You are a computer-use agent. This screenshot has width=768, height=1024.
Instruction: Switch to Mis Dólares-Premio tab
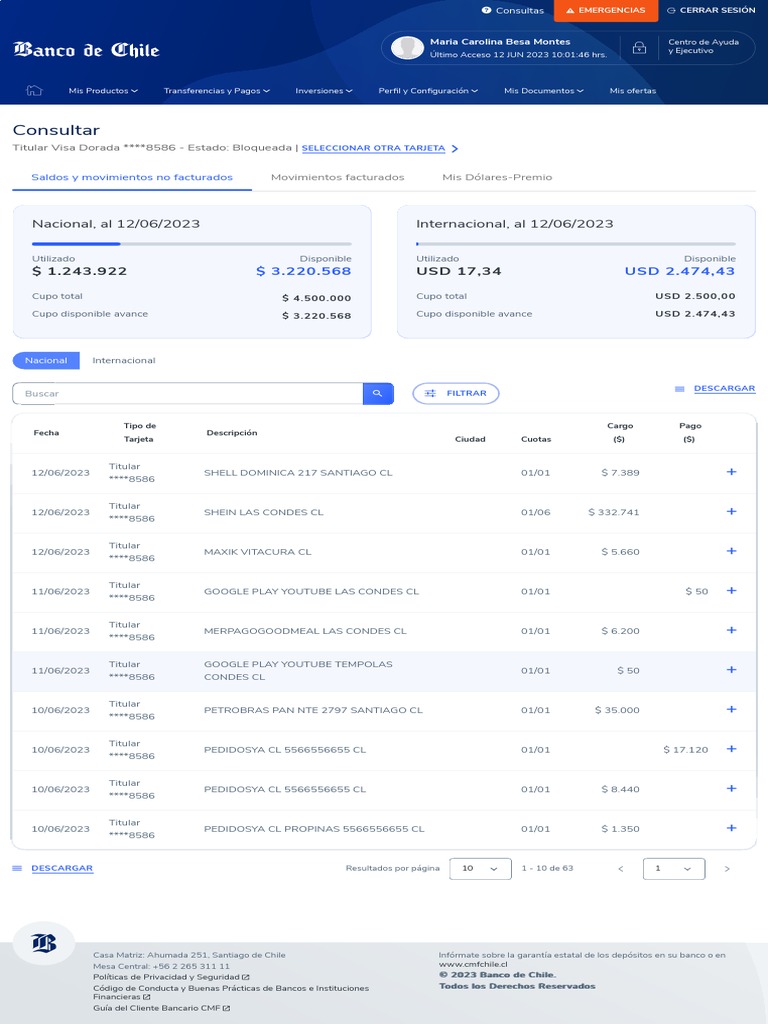click(497, 177)
